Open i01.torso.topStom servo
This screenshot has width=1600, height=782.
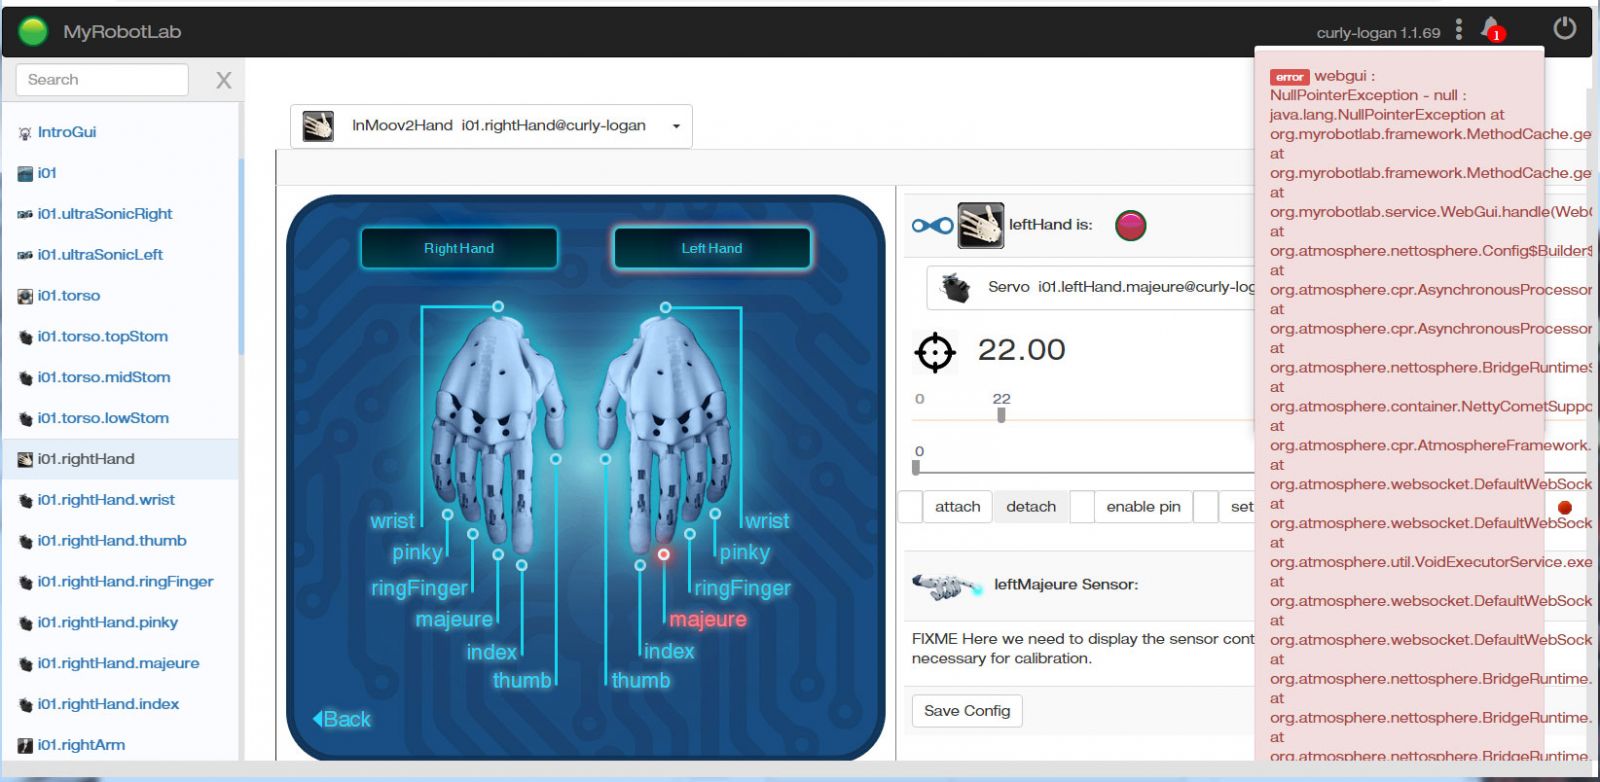[x=103, y=337]
